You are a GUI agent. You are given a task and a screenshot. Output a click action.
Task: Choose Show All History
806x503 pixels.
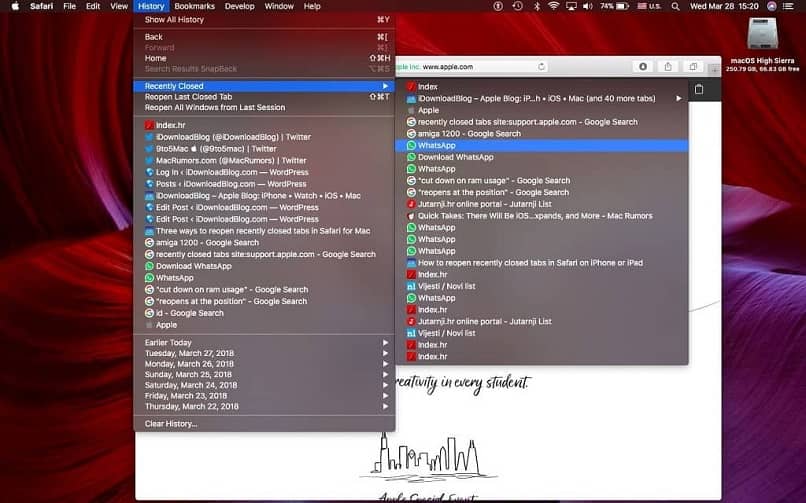point(264,20)
